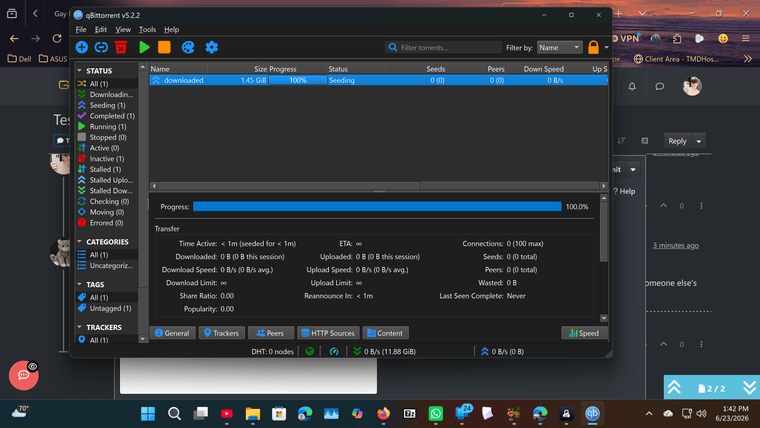The width and height of the screenshot is (760, 428).
Task: Open the '3 minutes ago' timestamp link
Action: (x=676, y=245)
